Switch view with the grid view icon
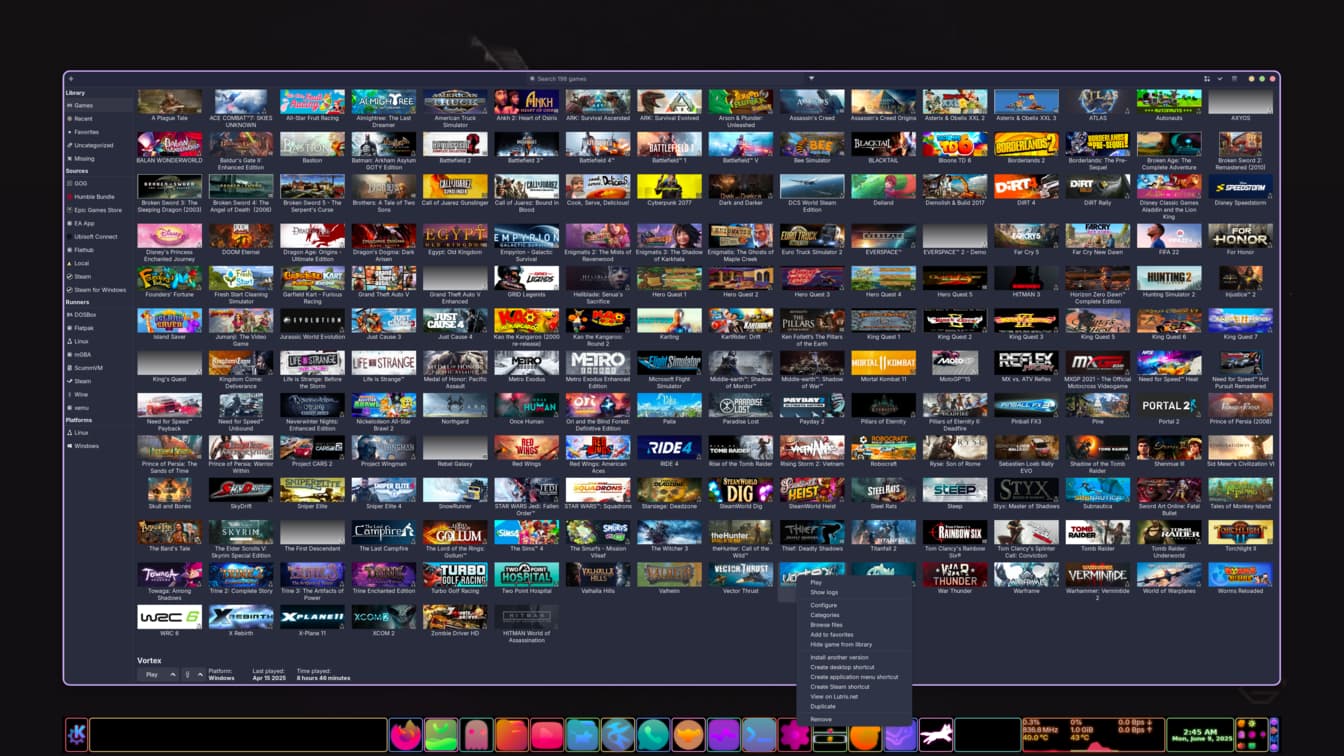1344x756 pixels. coord(1207,78)
